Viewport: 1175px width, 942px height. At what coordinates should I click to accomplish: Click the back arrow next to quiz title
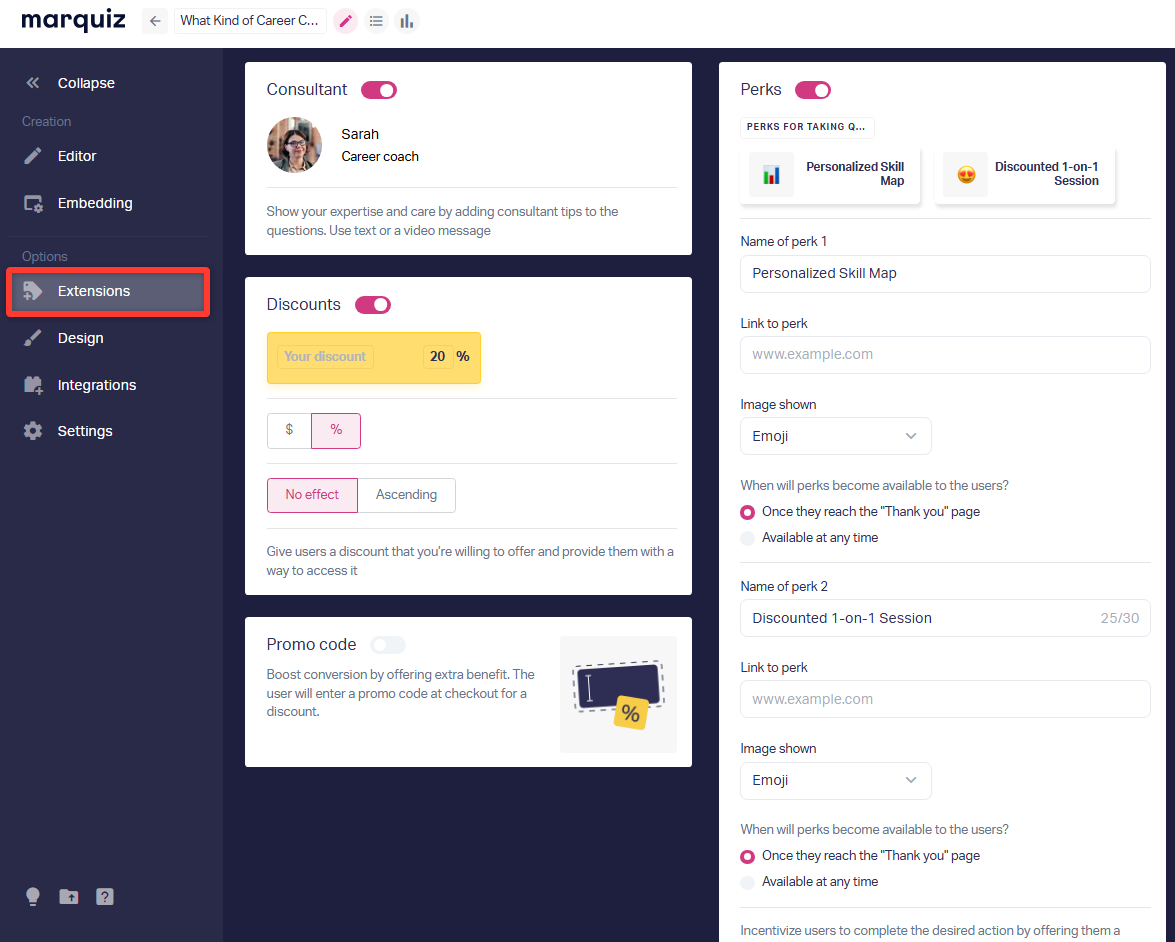[155, 21]
